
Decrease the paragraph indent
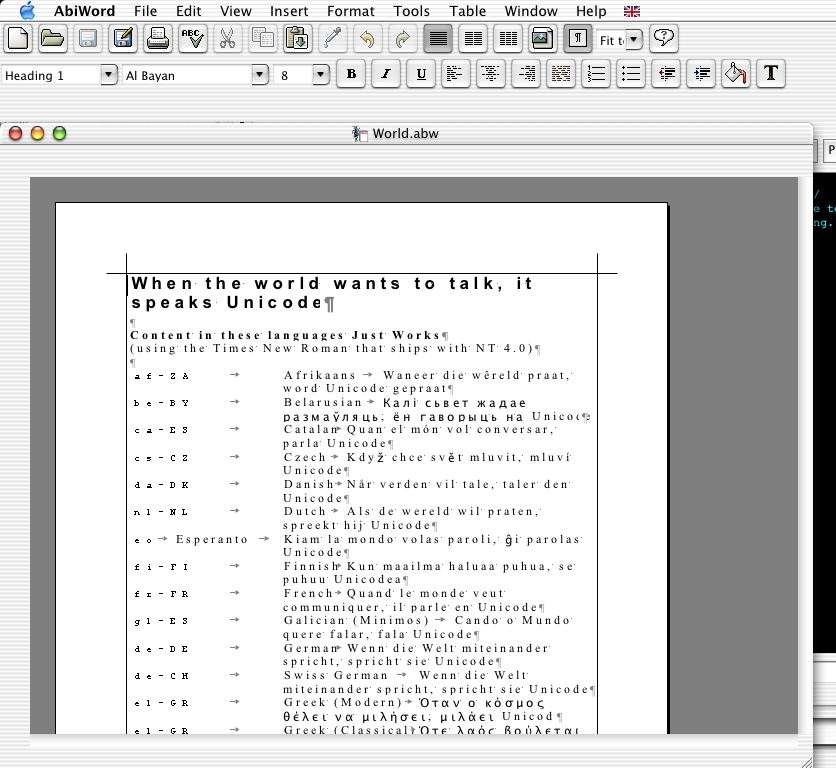point(666,74)
